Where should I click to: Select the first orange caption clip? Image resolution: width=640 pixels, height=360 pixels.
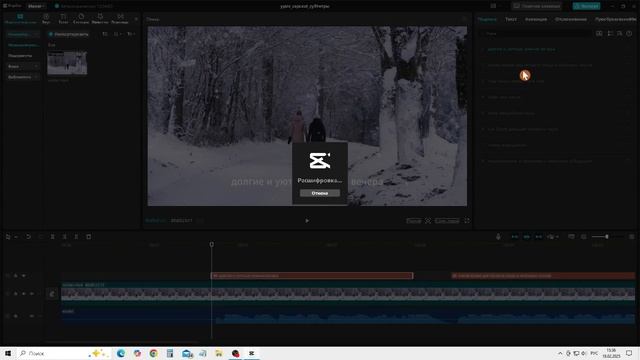[x=312, y=276]
